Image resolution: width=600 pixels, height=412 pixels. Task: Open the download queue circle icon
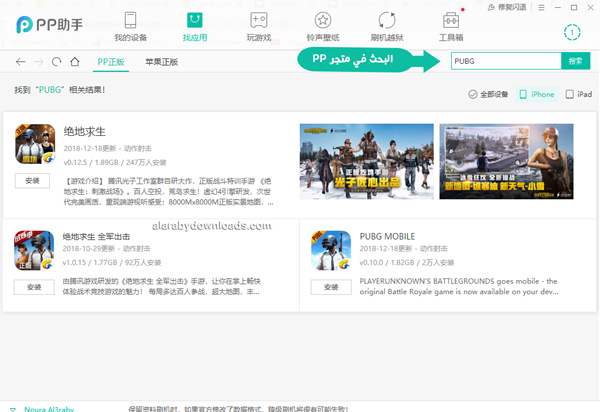pyautogui.click(x=572, y=33)
